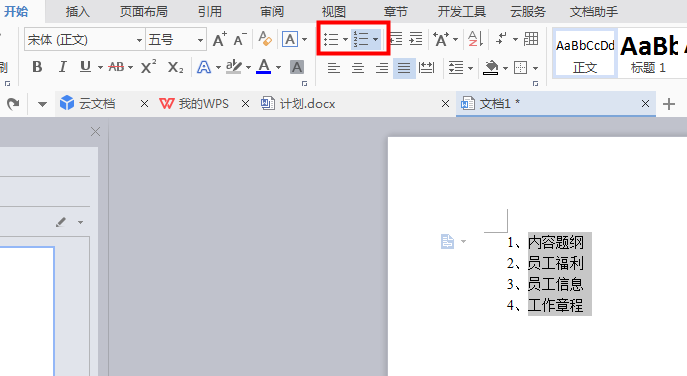Open 开发工具 ribbon tab
The image size is (687, 376).
click(x=462, y=12)
